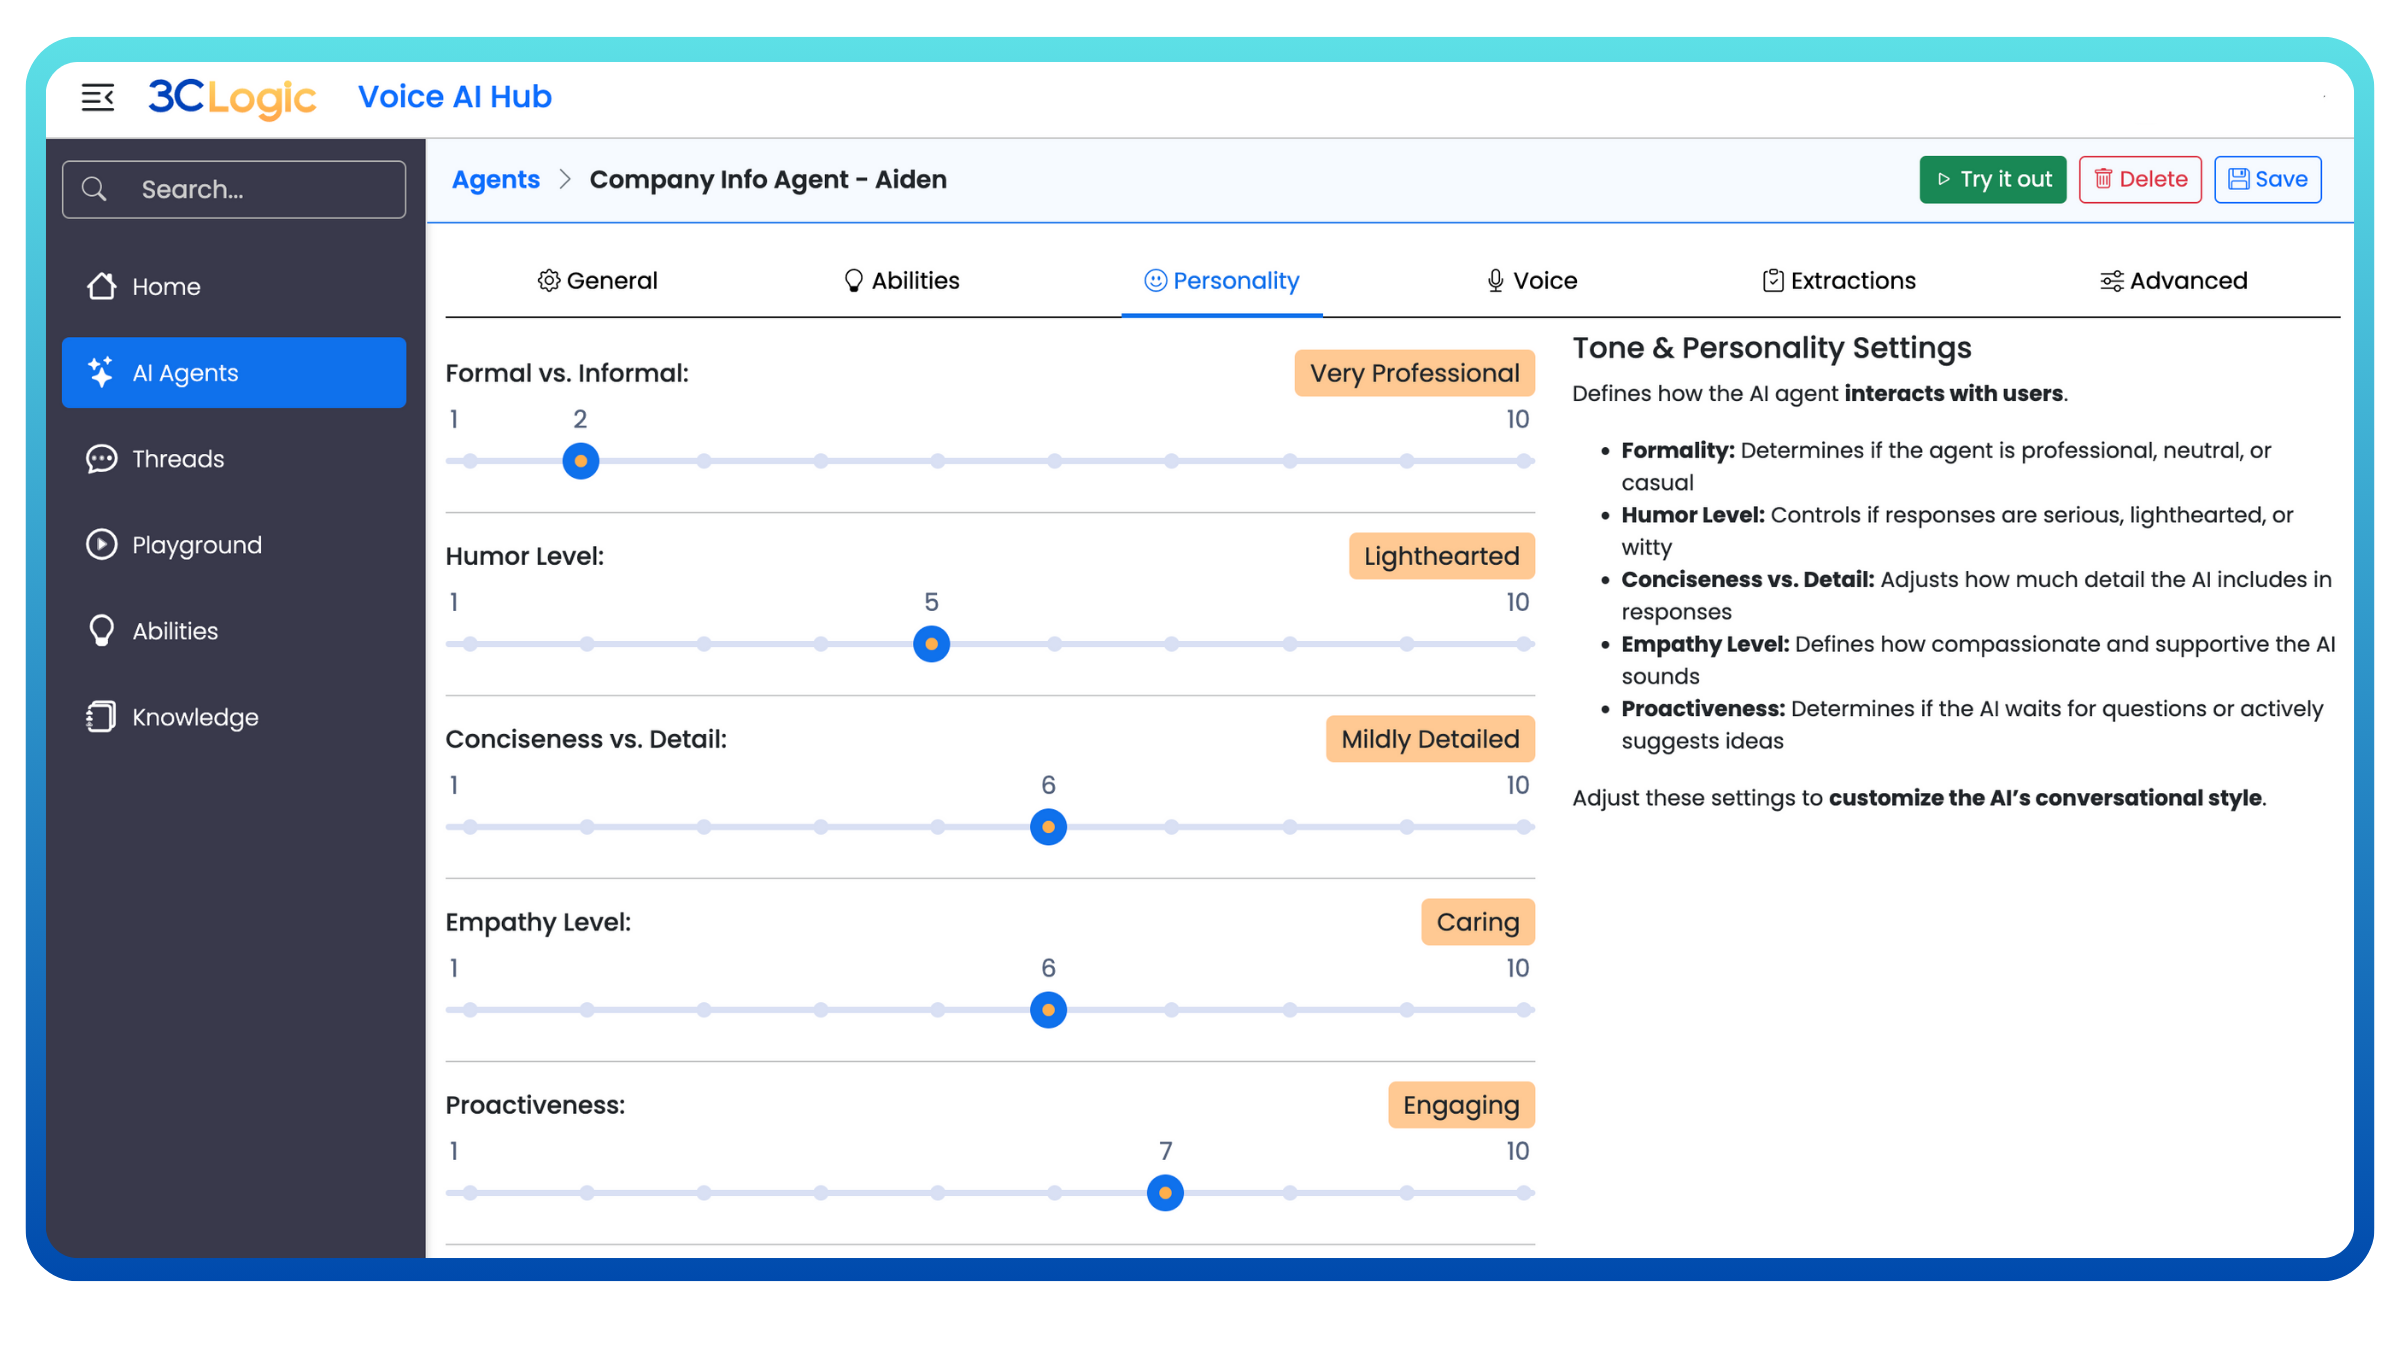Switch to the Extractions tab
The image size is (2400, 1350).
pyautogui.click(x=1838, y=281)
